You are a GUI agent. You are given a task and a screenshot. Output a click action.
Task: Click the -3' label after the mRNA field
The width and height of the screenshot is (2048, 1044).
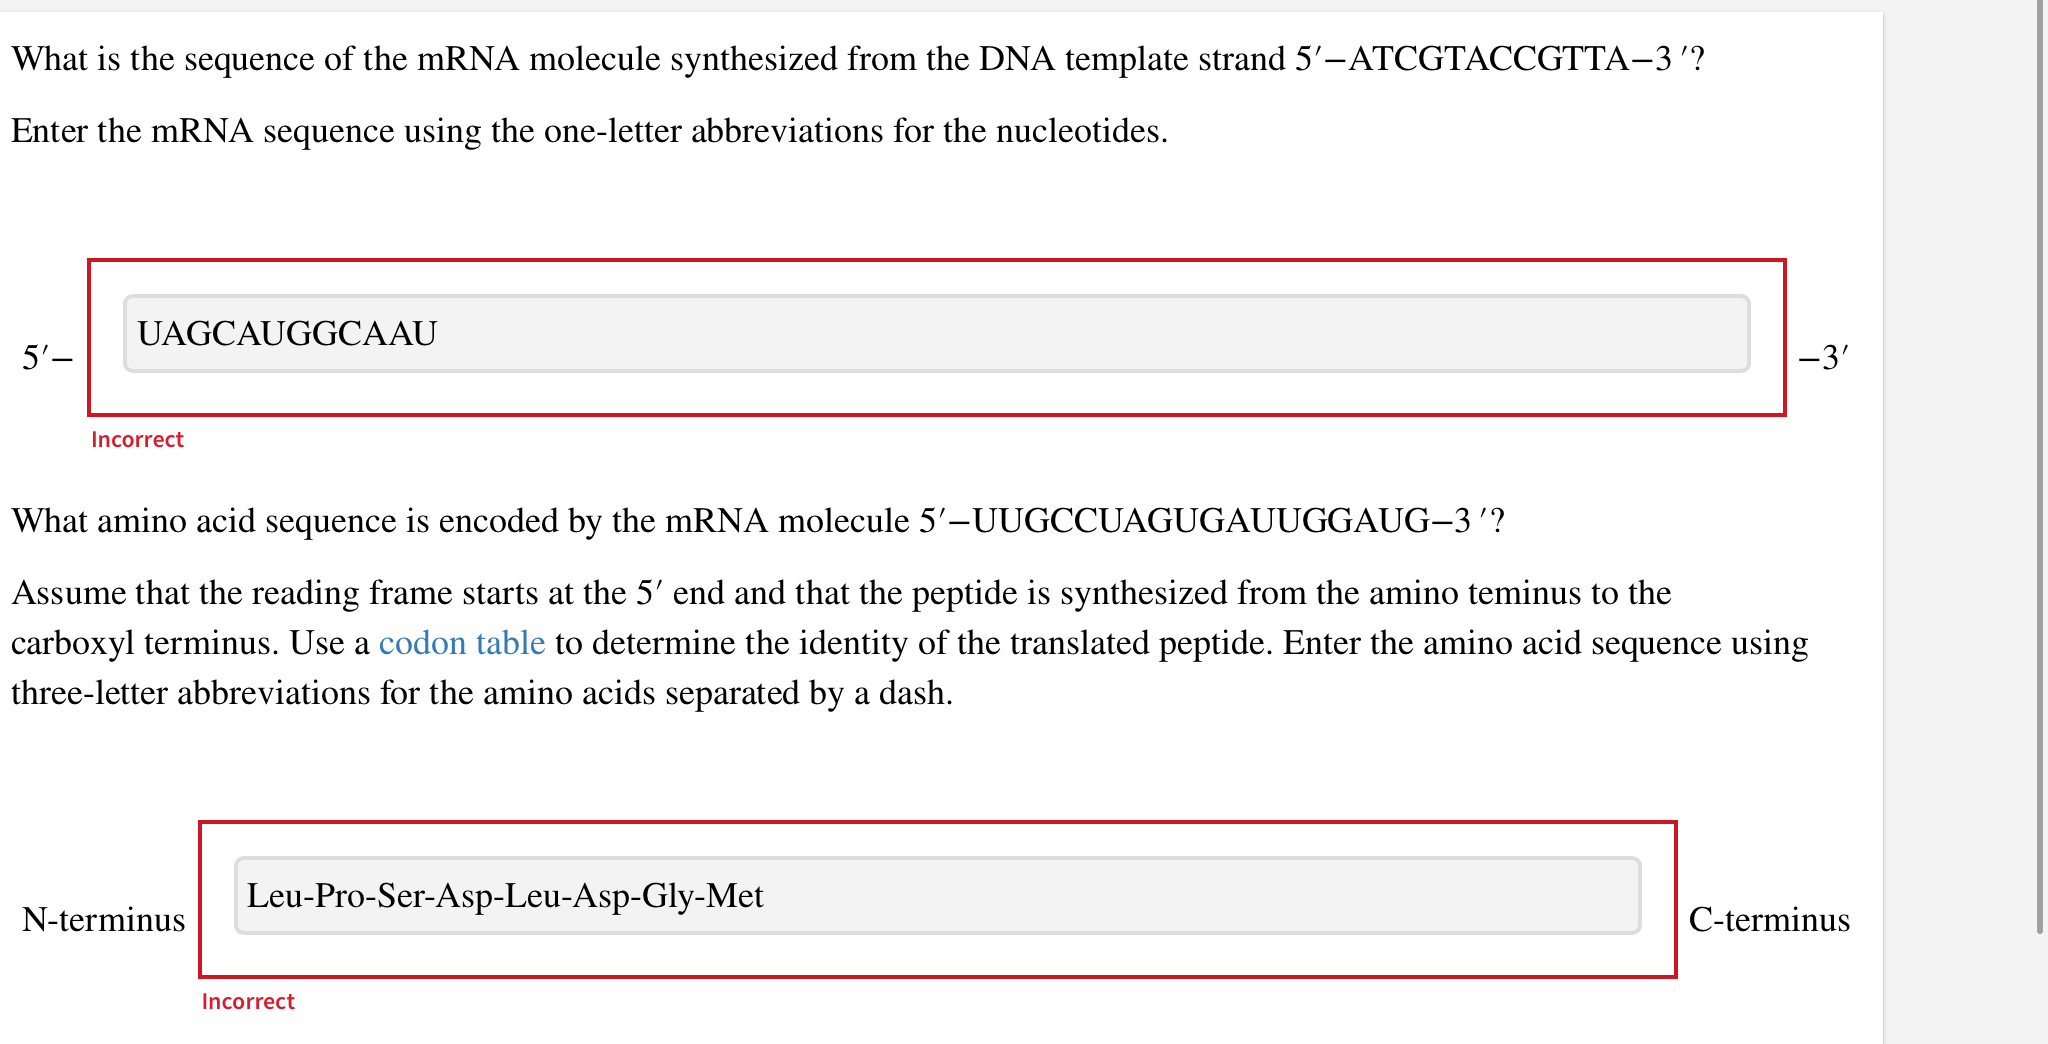[x=1823, y=355]
